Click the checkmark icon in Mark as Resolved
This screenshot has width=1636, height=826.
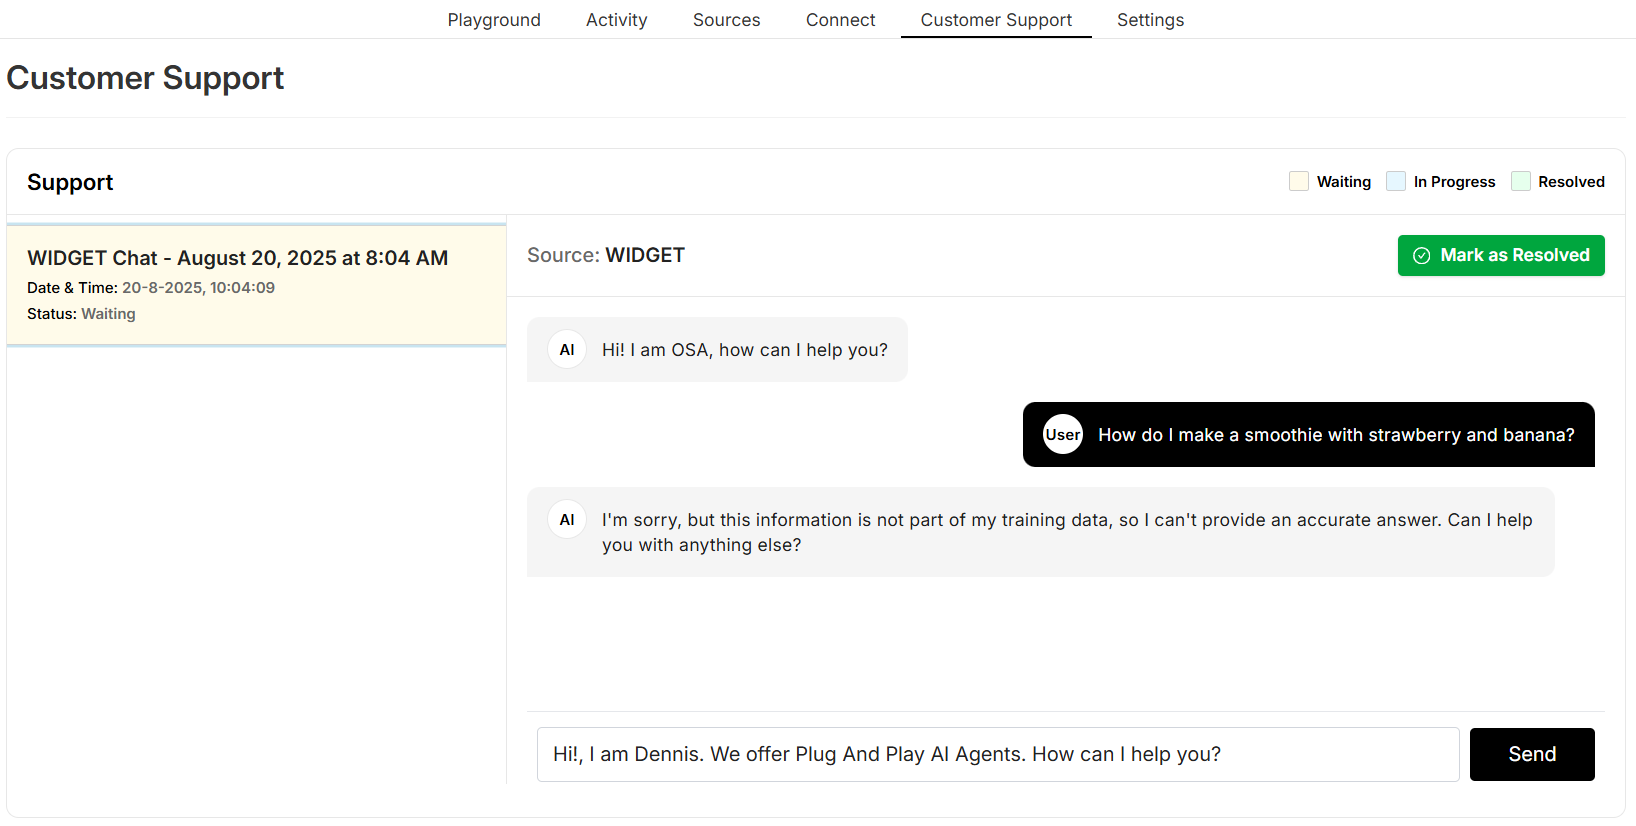tap(1421, 256)
